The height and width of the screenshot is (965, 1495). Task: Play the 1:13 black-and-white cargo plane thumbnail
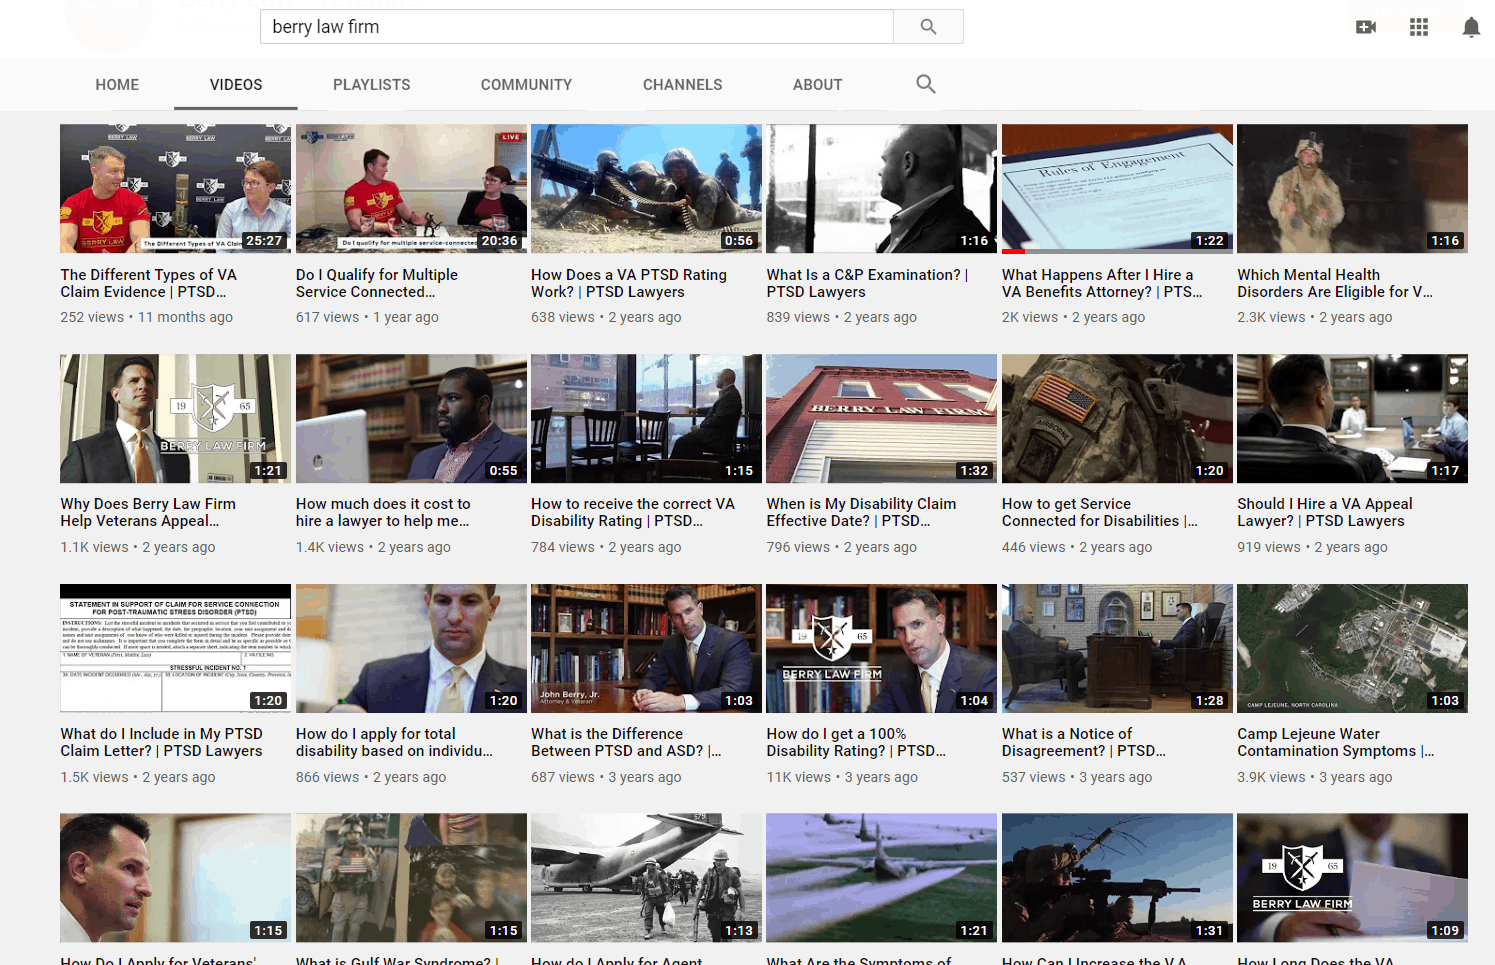646,878
